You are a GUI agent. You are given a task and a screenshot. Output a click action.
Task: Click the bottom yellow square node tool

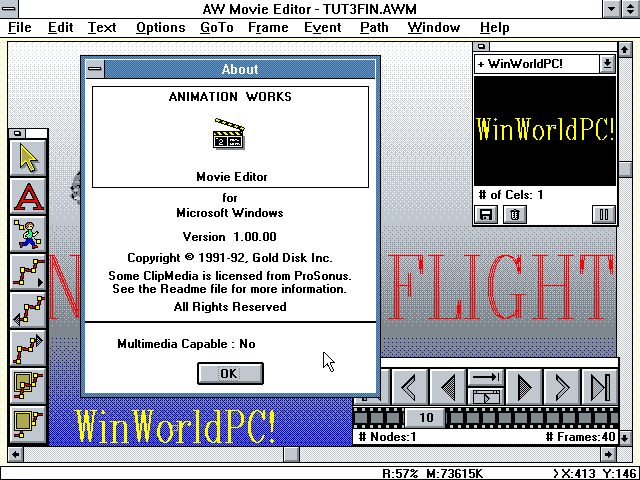(28, 424)
